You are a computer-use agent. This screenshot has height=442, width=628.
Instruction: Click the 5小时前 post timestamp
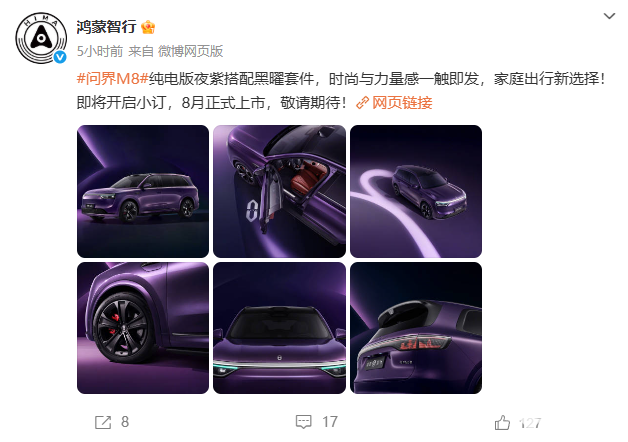tap(100, 51)
